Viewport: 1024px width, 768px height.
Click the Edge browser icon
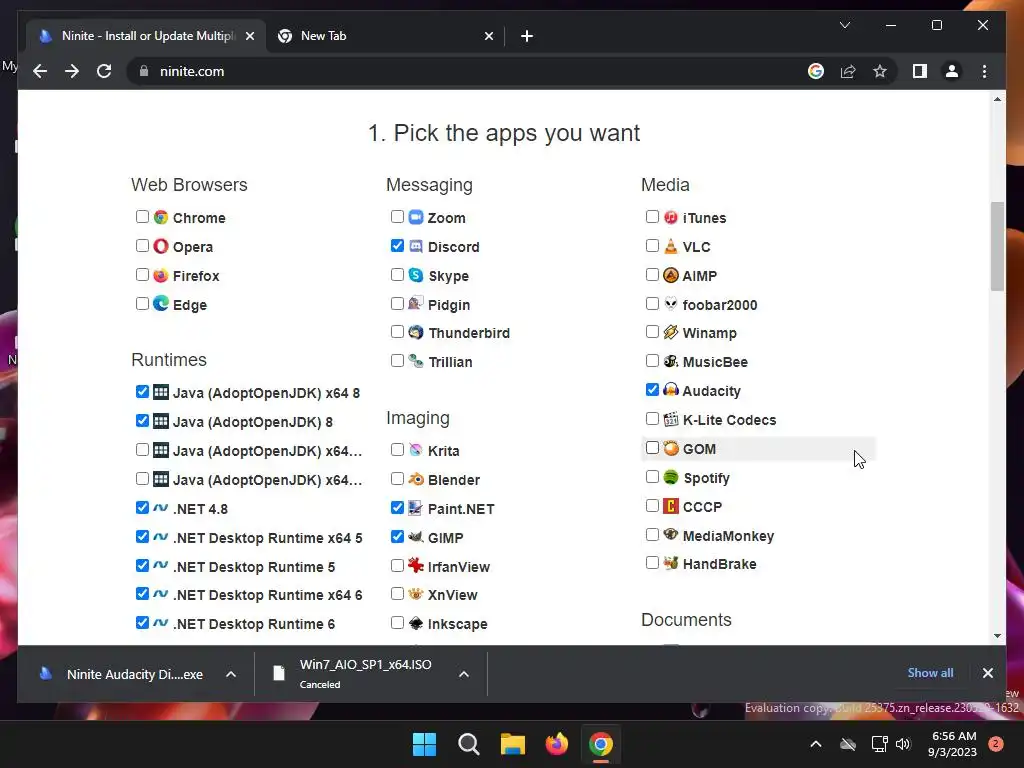click(x=161, y=304)
